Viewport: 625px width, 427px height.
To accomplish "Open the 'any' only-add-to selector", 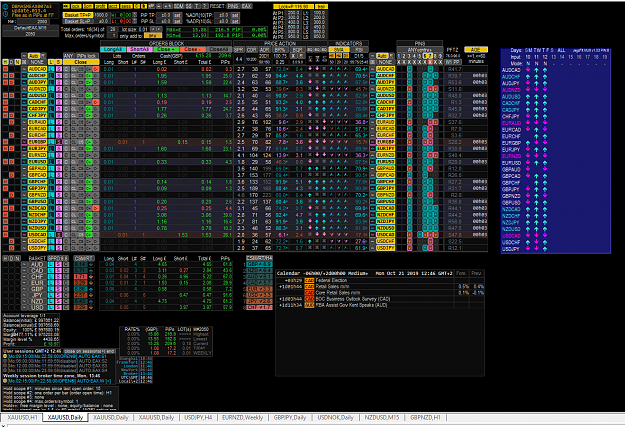I will pos(153,35).
